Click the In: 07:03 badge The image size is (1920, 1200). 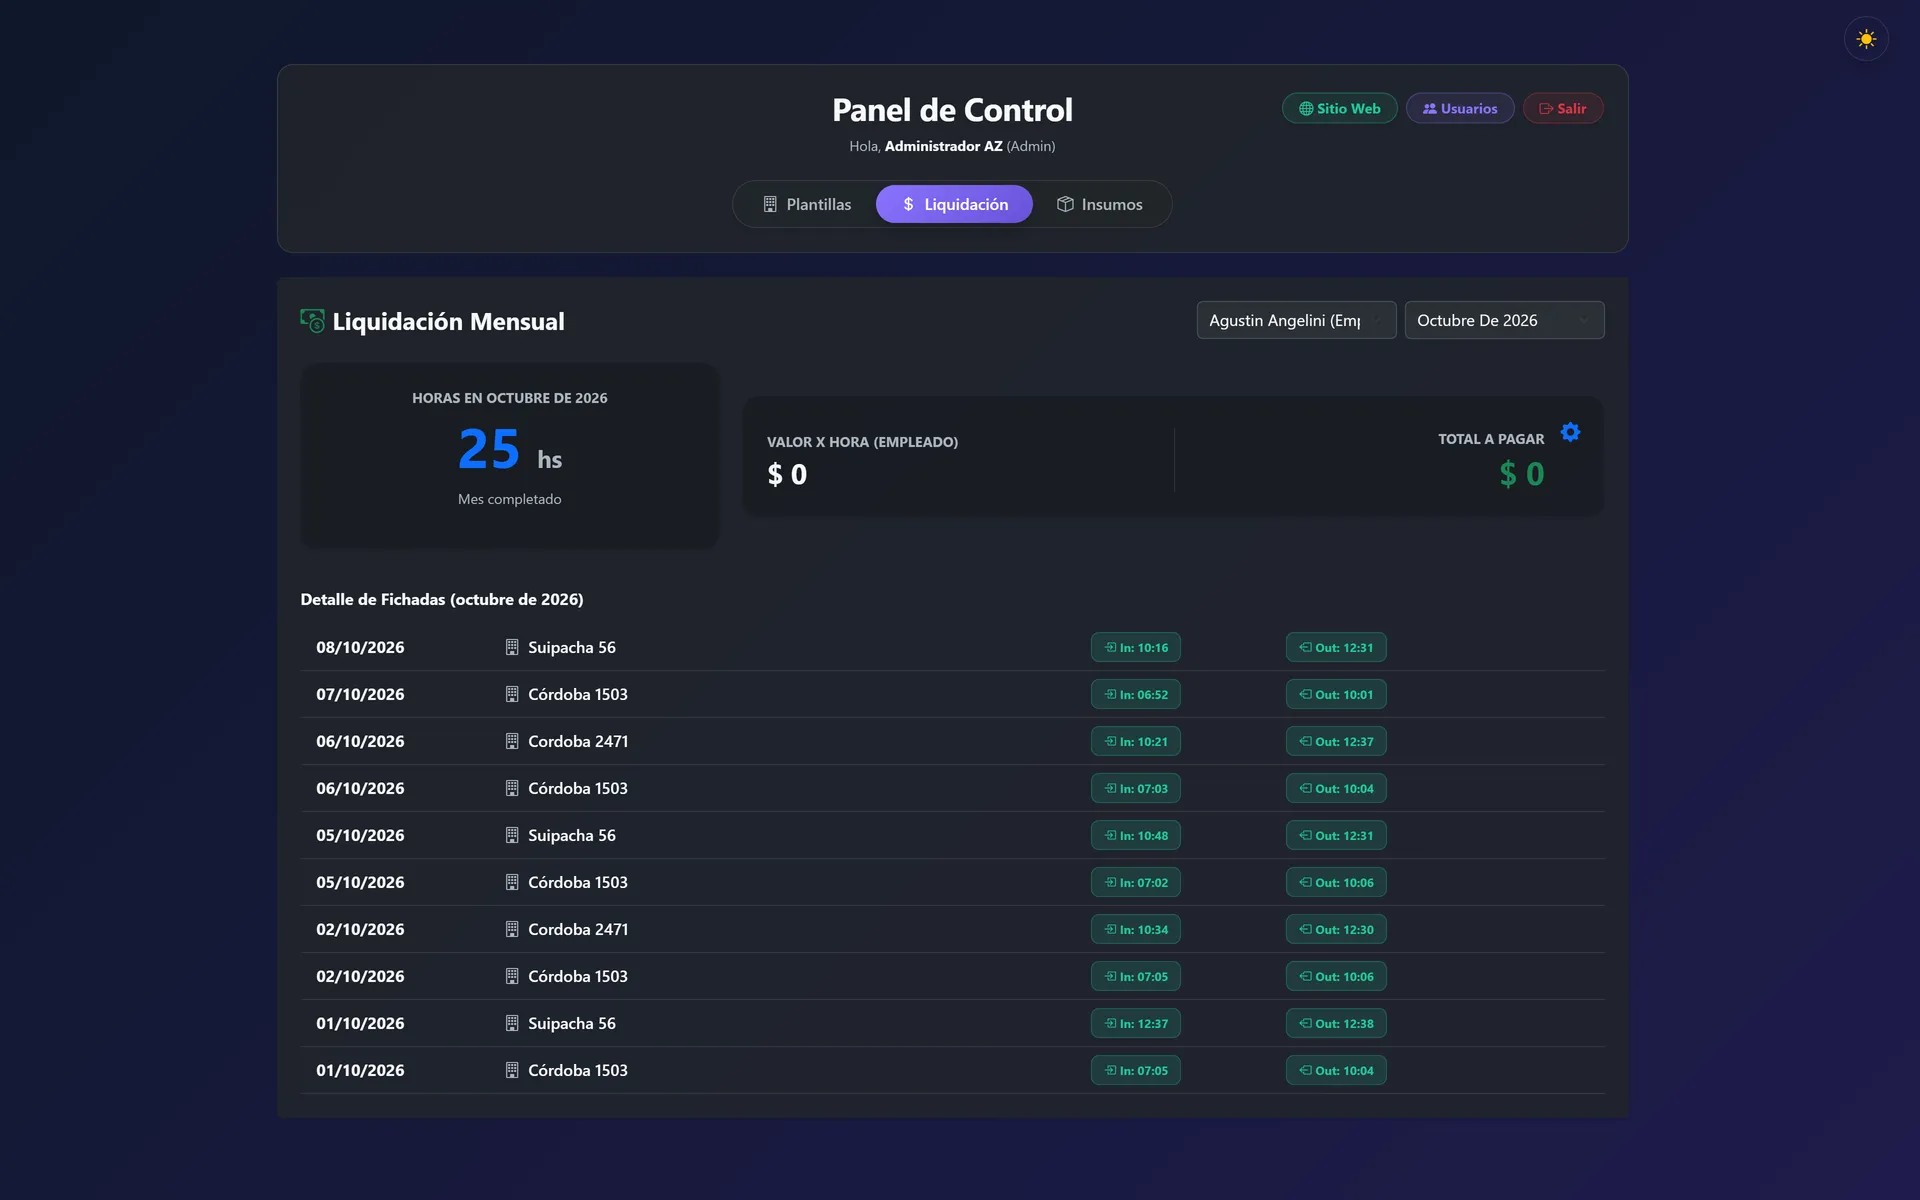click(1136, 788)
